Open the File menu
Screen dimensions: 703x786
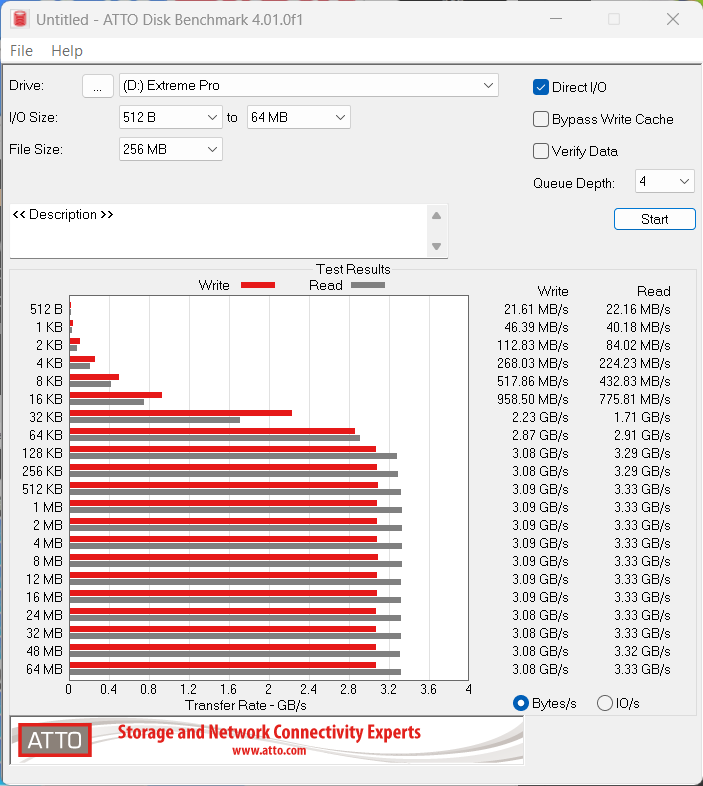tap(21, 51)
